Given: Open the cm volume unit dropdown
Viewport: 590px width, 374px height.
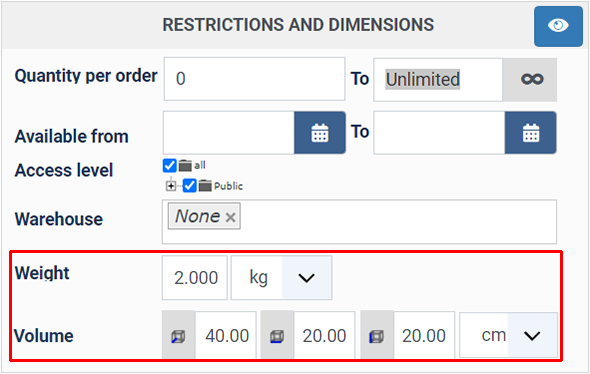Looking at the screenshot, I should tap(508, 335).
